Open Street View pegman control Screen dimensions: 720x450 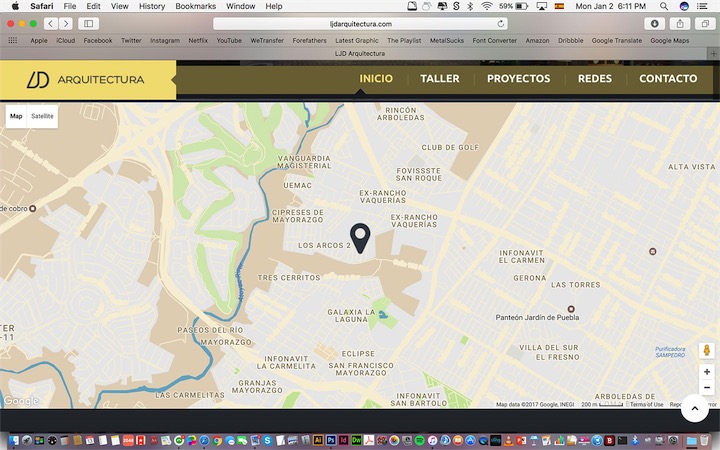[x=707, y=351]
